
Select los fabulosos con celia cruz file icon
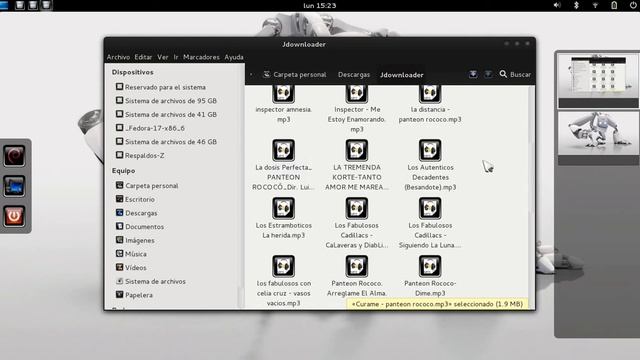[x=283, y=266]
